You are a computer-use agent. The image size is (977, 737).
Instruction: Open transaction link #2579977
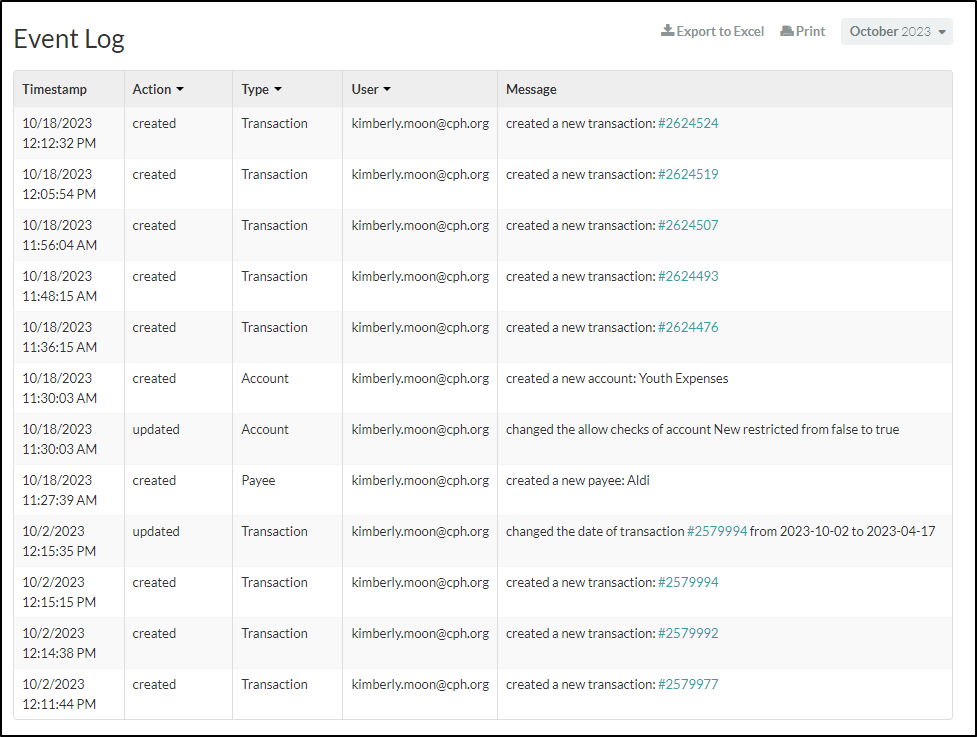(x=688, y=685)
